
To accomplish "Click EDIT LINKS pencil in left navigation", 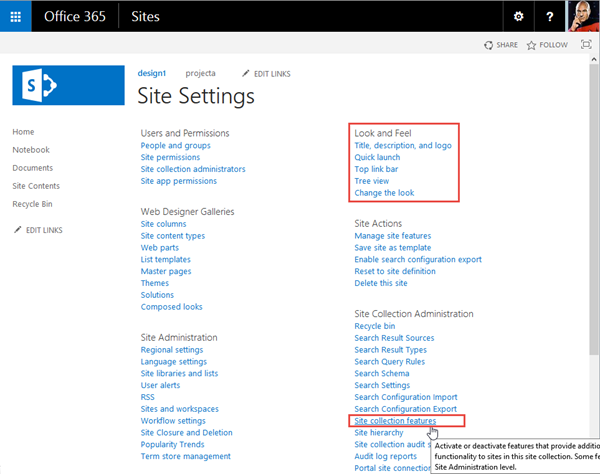I will (39, 231).
